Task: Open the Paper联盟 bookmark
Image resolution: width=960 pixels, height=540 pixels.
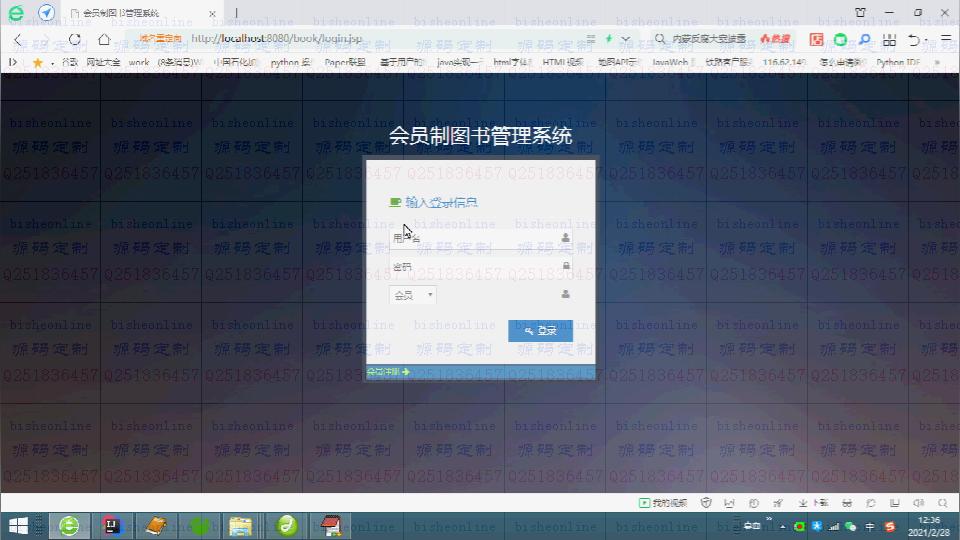Action: (x=345, y=62)
